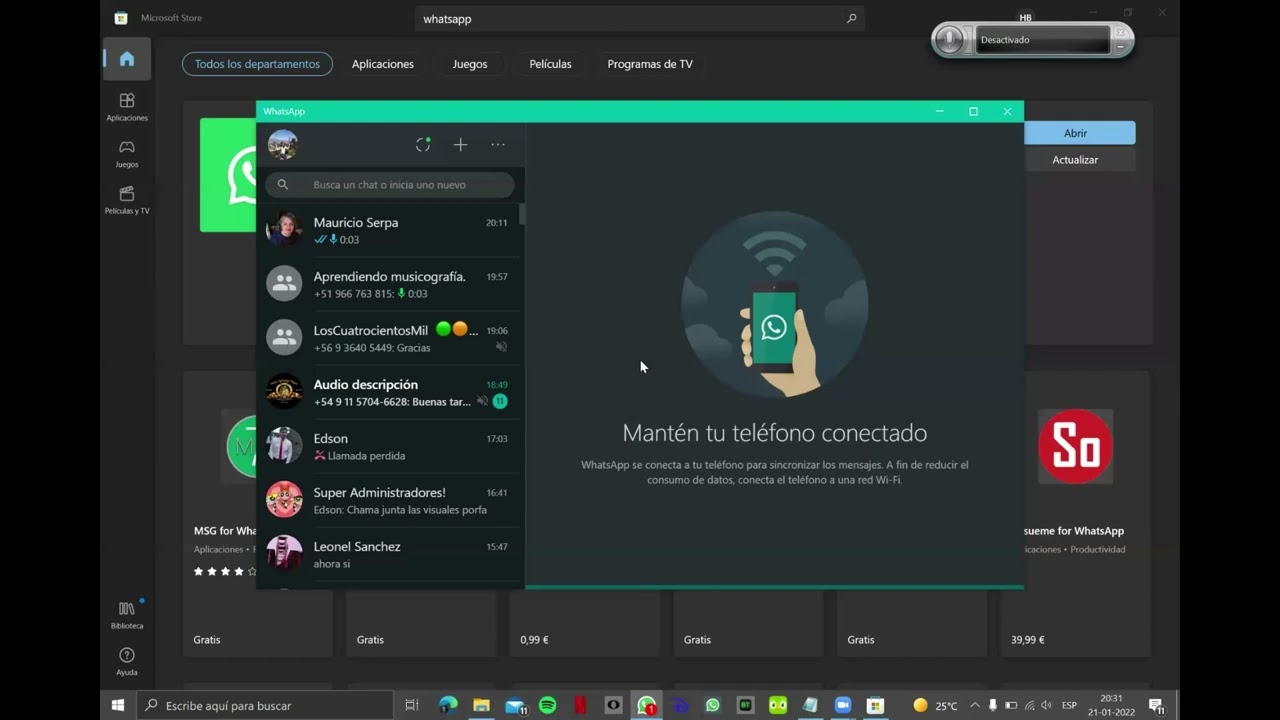Image resolution: width=1280 pixels, height=720 pixels.
Task: Open Duolingo from taskbar
Action: (x=778, y=705)
